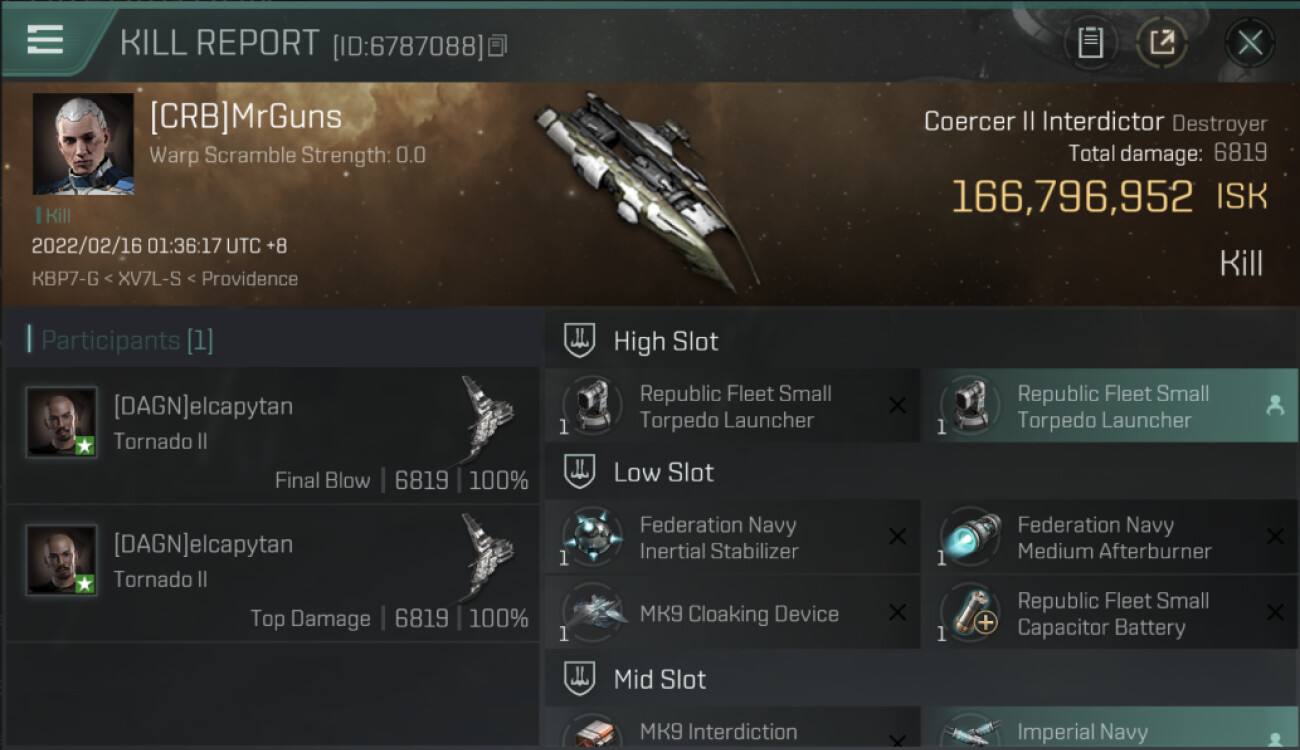Select the Final Blow elcapytan portrait
Viewport: 1300px width, 750px height.
point(62,422)
